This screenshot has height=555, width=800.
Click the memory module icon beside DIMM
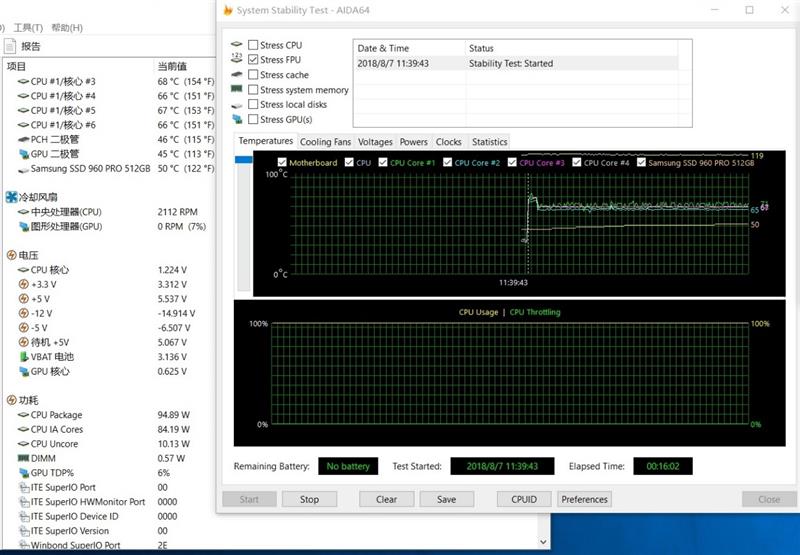[x=22, y=458]
